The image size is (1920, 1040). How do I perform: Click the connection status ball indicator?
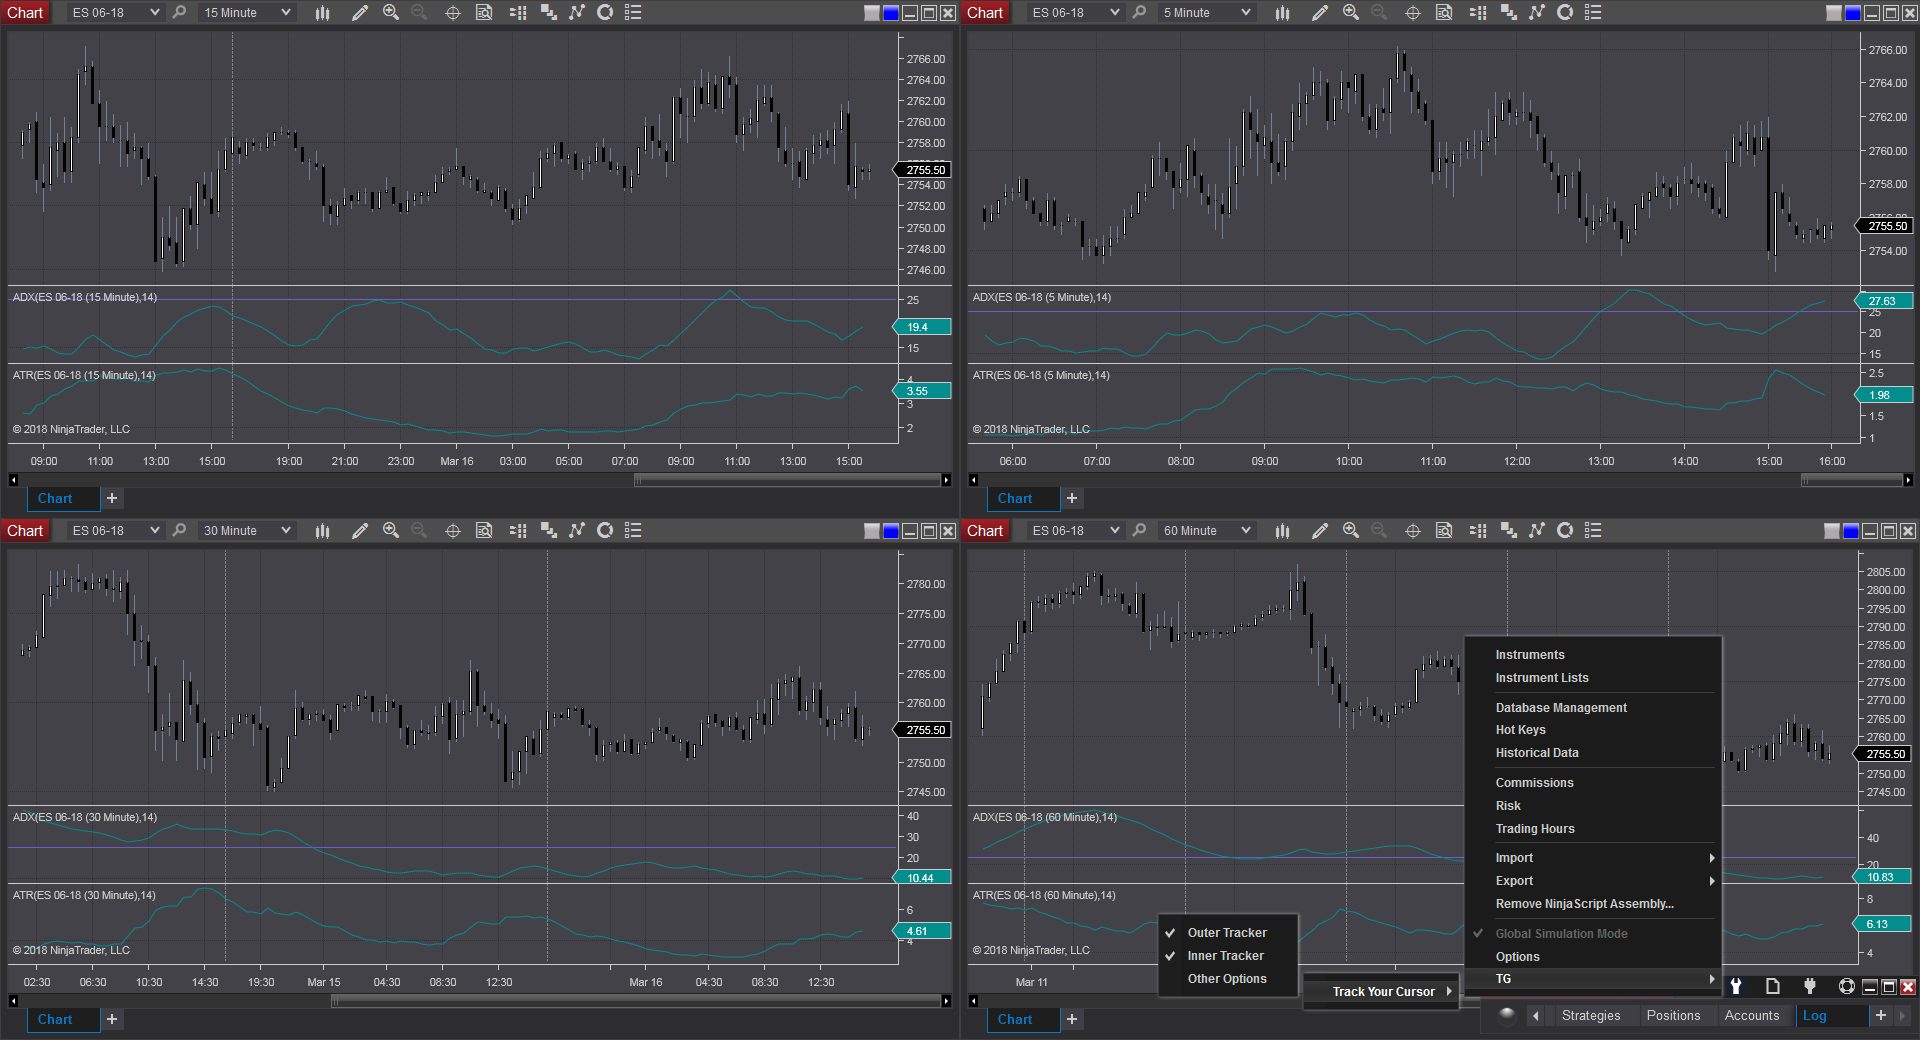pos(1507,1014)
